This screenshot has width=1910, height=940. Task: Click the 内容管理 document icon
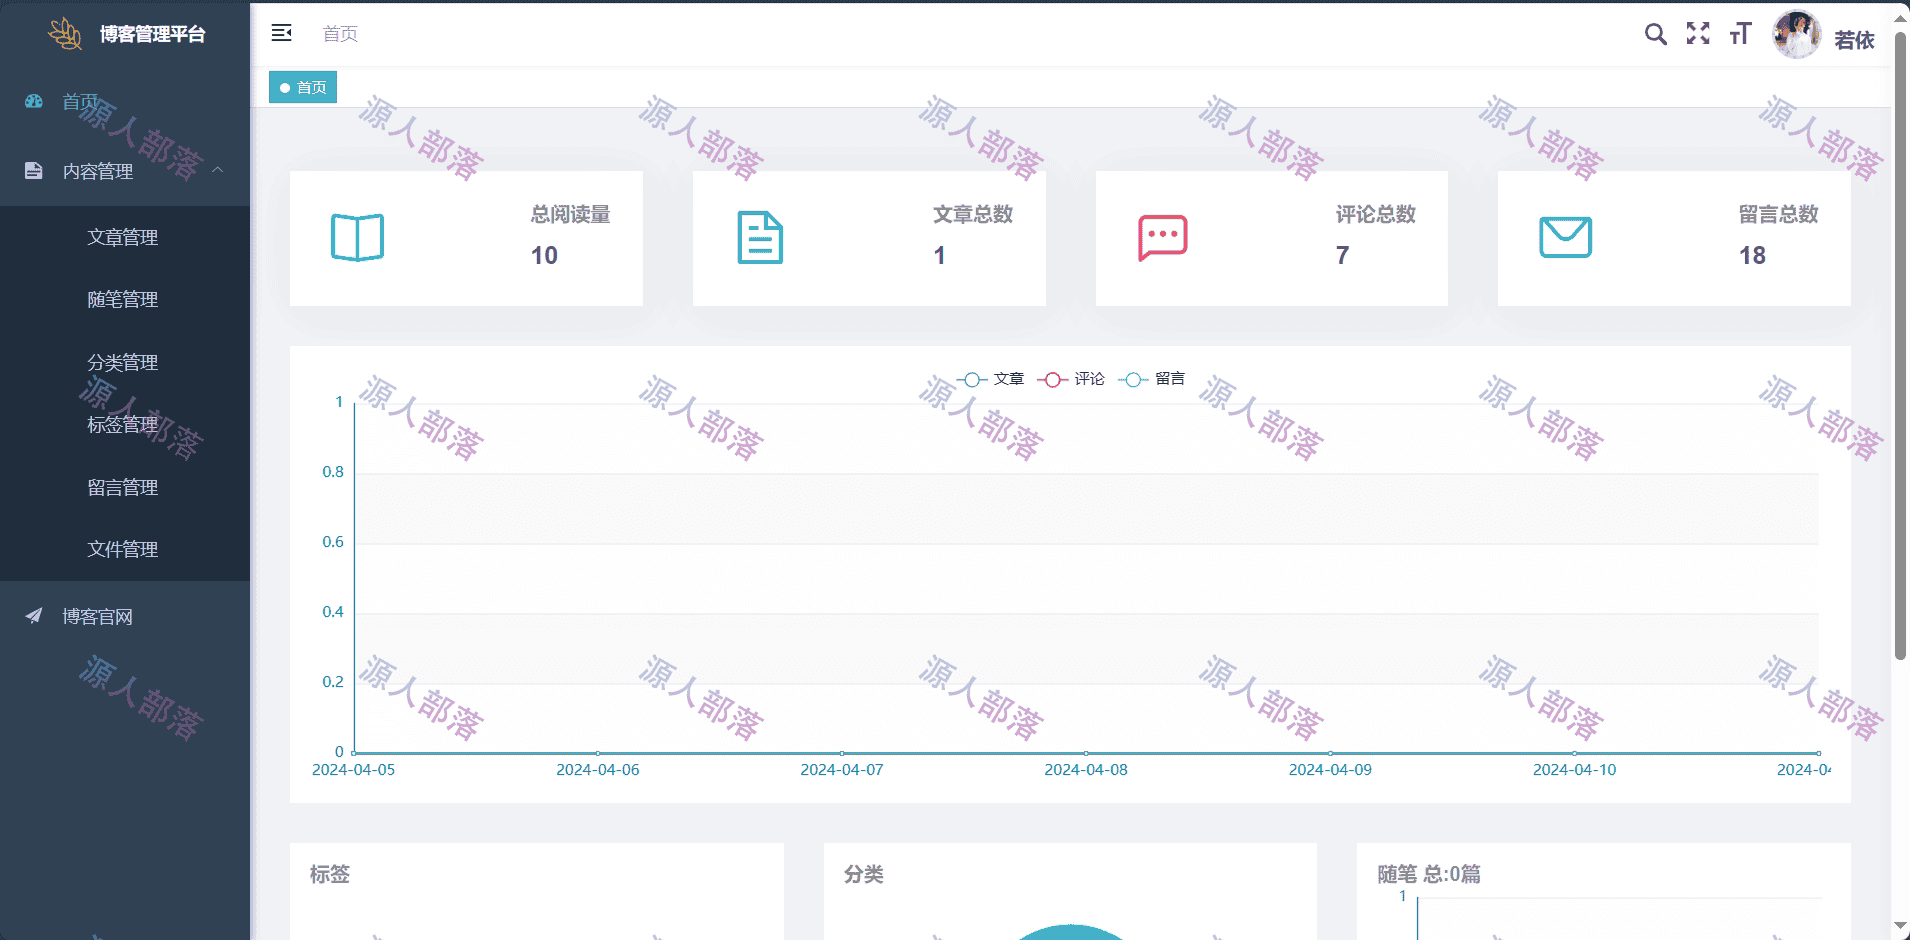click(34, 170)
